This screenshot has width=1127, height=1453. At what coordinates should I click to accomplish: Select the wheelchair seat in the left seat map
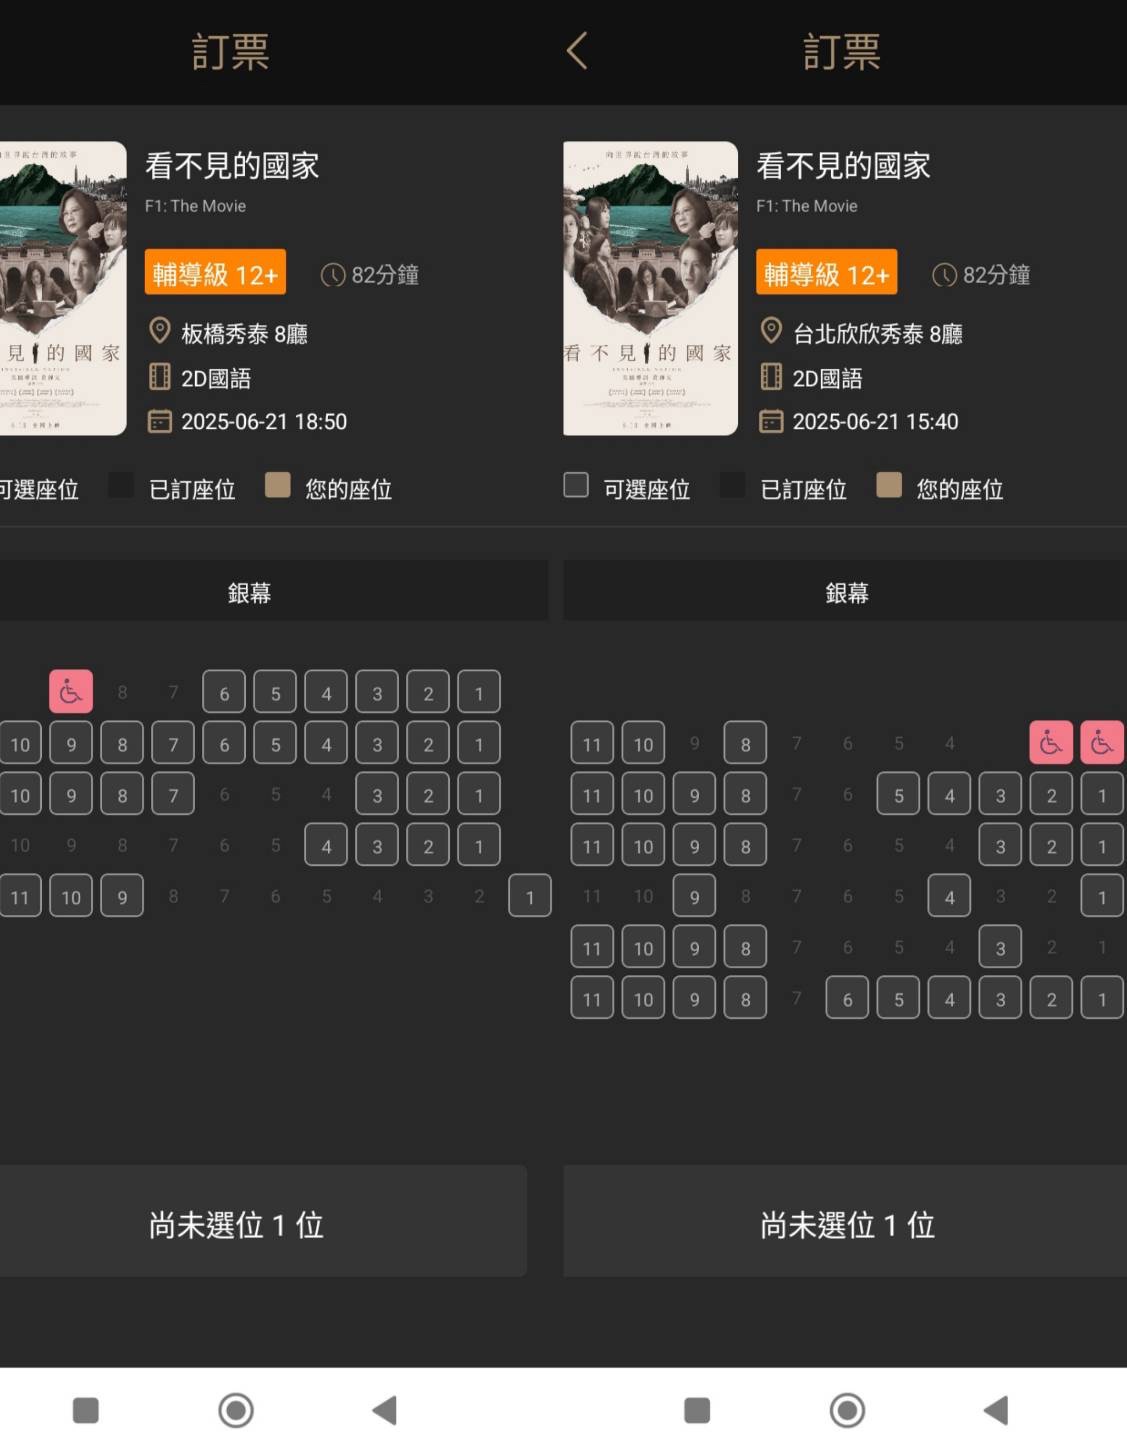[71, 691]
